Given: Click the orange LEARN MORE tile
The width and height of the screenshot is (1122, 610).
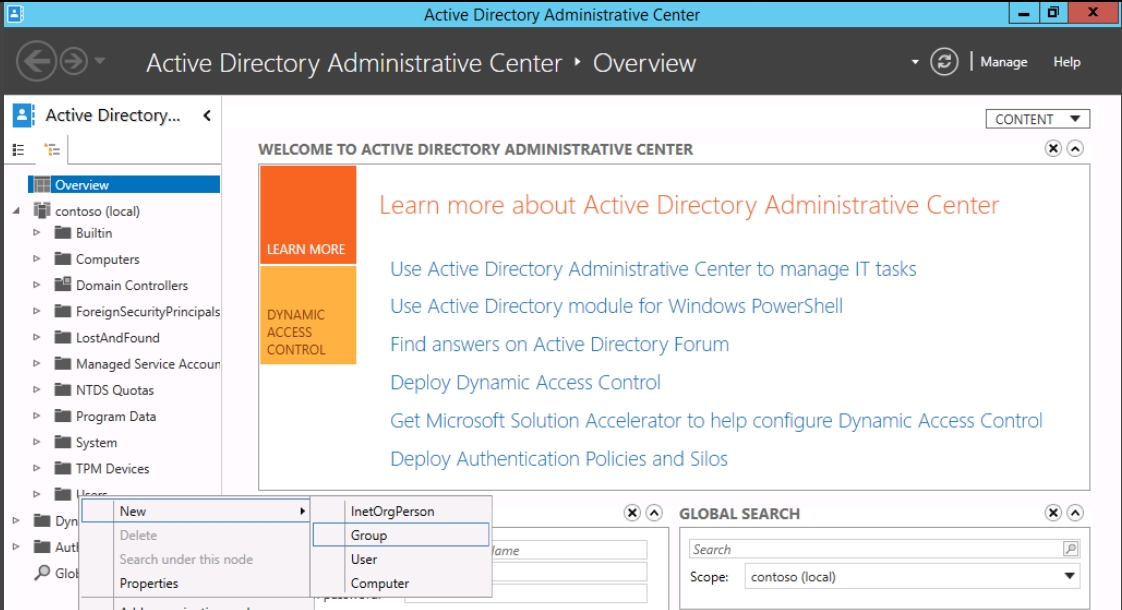Looking at the screenshot, I should [307, 215].
